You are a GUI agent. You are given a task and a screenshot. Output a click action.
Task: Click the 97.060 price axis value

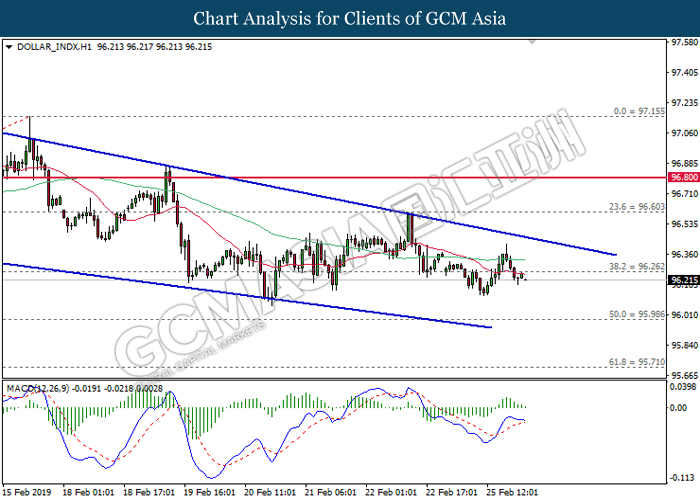tap(685, 133)
